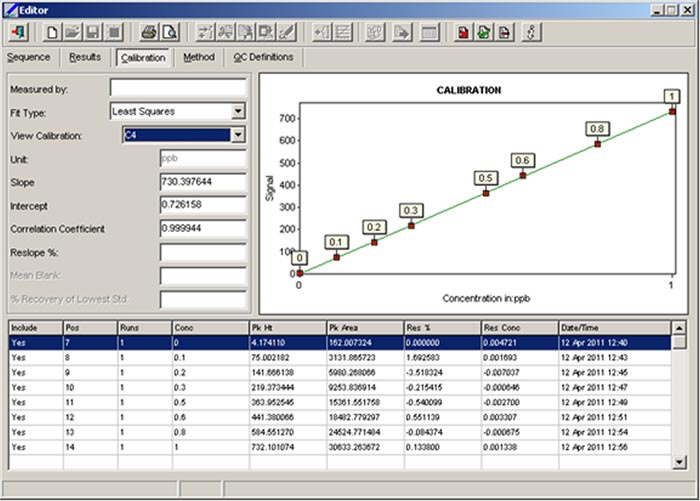The height and width of the screenshot is (501, 700).
Task: Open the View Calibration dropdown arrow
Action: 237,135
